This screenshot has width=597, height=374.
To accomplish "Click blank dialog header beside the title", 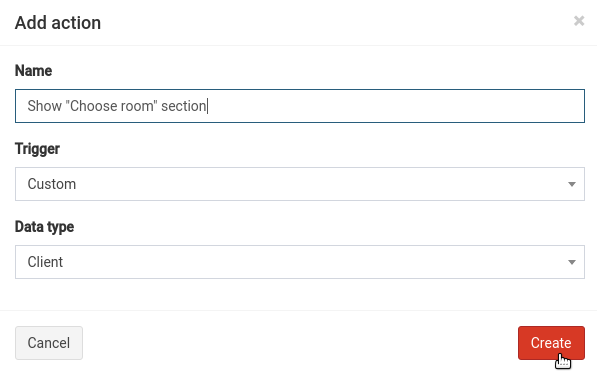I will coord(335,23).
